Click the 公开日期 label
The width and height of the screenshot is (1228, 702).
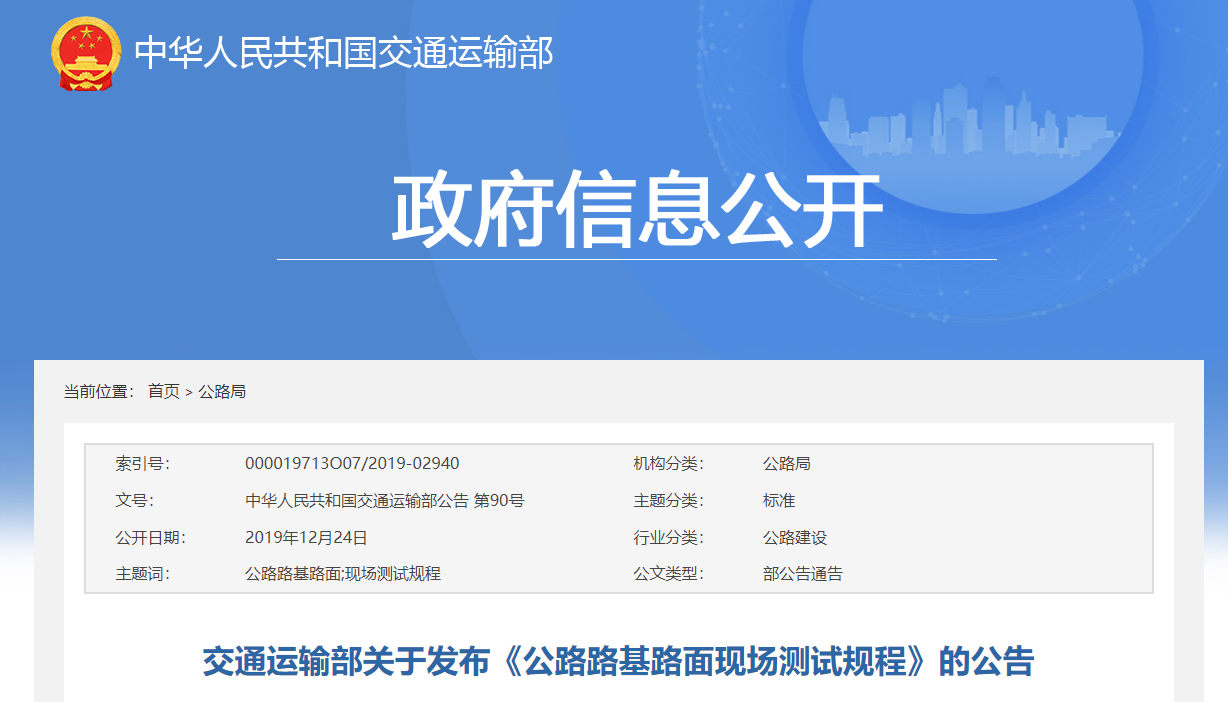click(x=150, y=538)
